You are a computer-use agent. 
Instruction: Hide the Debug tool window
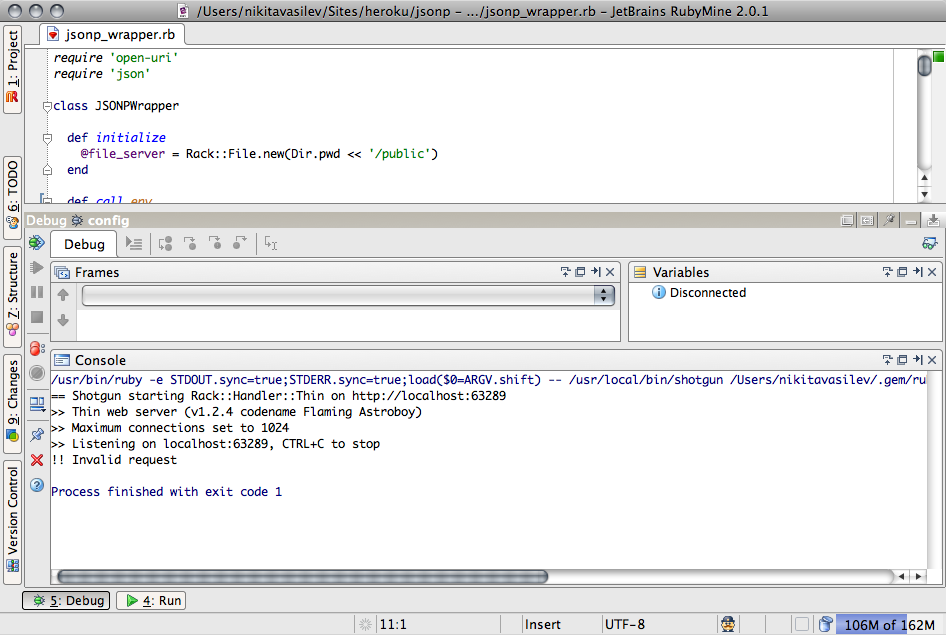(911, 221)
